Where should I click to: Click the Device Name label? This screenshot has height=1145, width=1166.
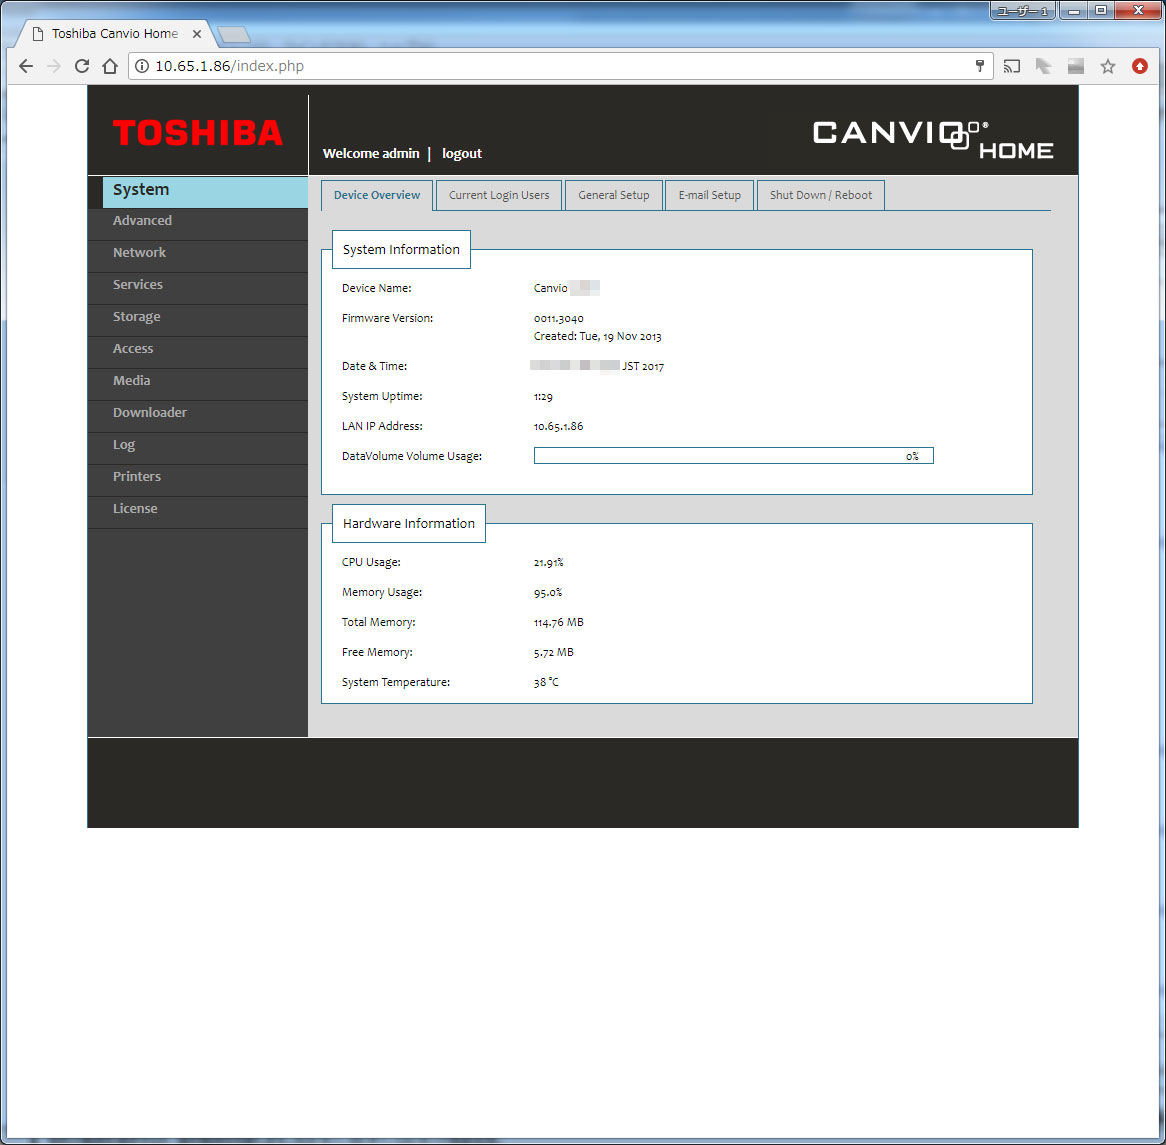[376, 288]
